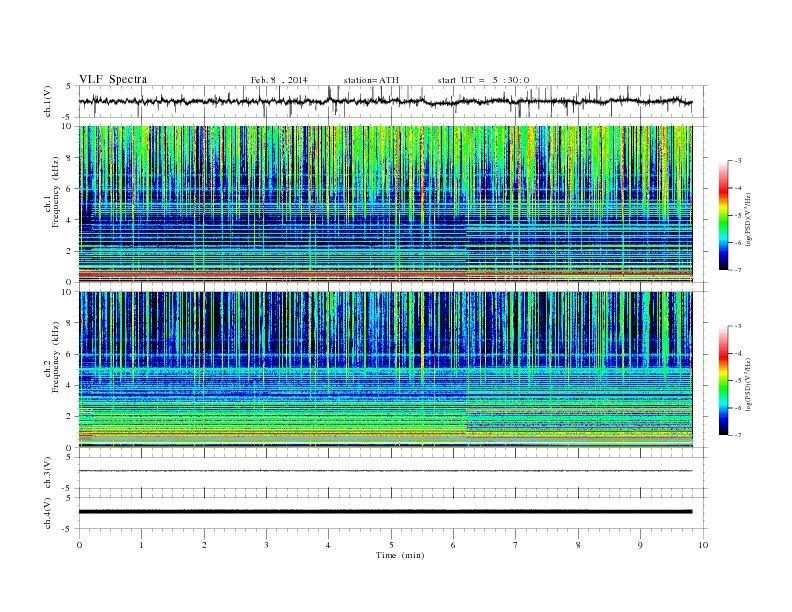Viewport: 792px width, 612px height.
Task: Click the ch.1 spectrogram panel
Action: pos(385,204)
